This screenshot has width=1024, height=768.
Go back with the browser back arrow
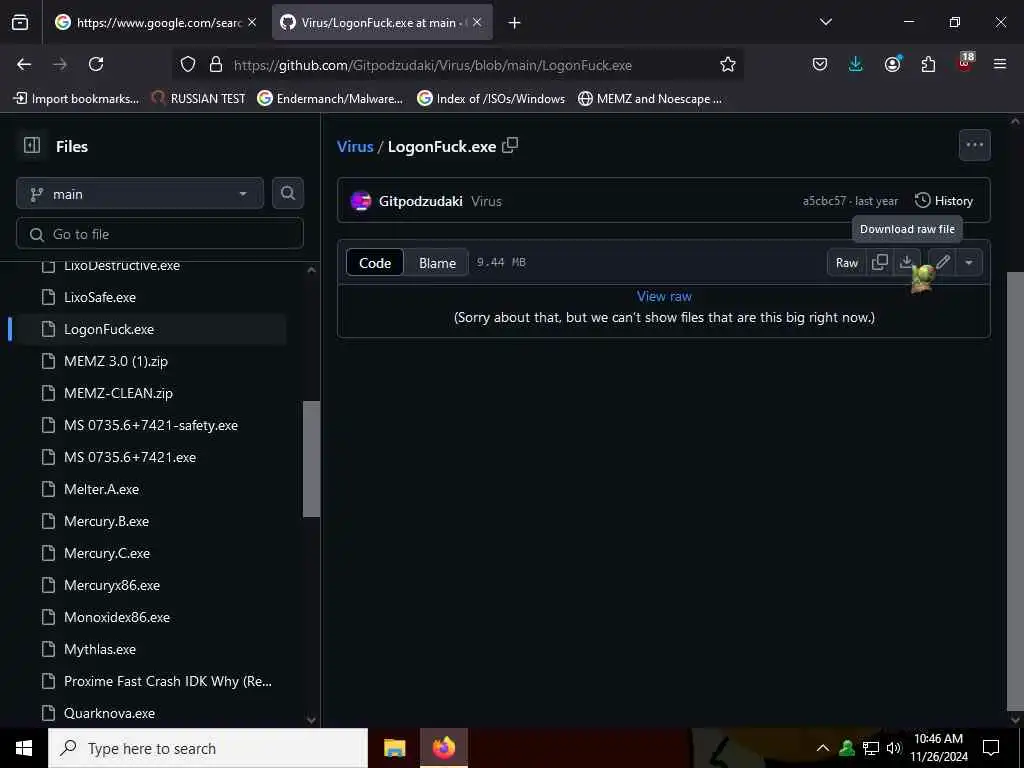[x=24, y=64]
